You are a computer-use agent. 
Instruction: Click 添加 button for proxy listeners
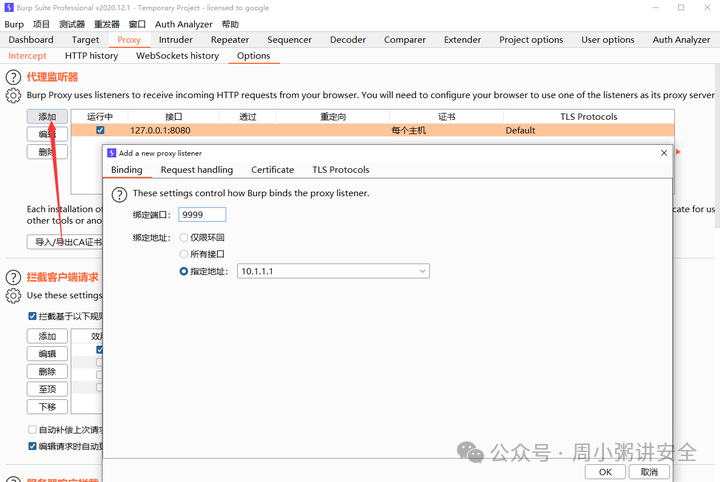pos(47,117)
